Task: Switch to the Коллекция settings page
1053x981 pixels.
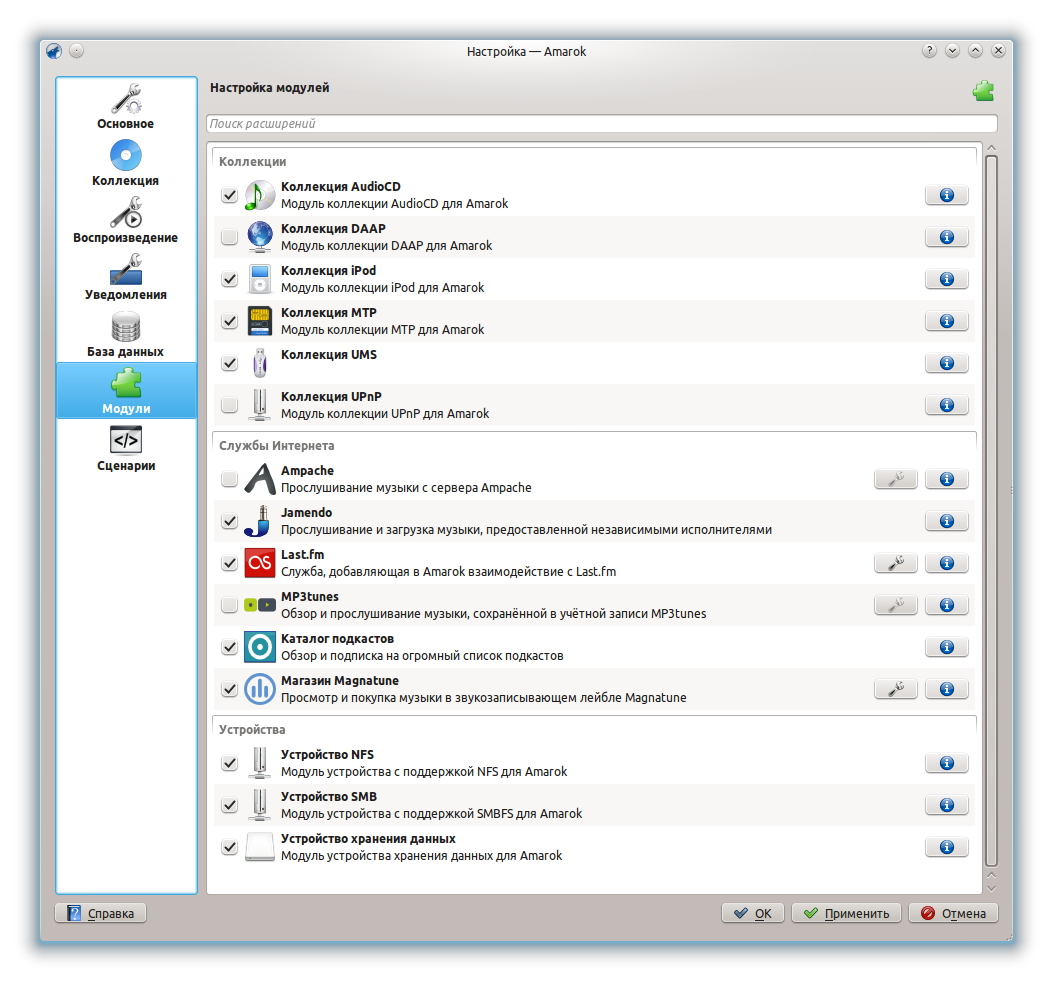Action: point(126,163)
